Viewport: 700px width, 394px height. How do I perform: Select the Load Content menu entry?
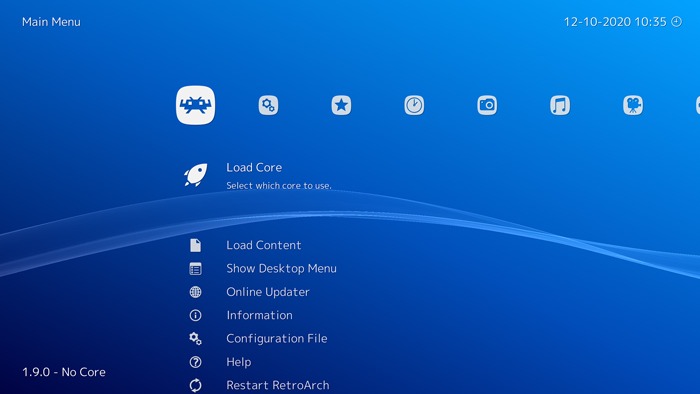[263, 245]
